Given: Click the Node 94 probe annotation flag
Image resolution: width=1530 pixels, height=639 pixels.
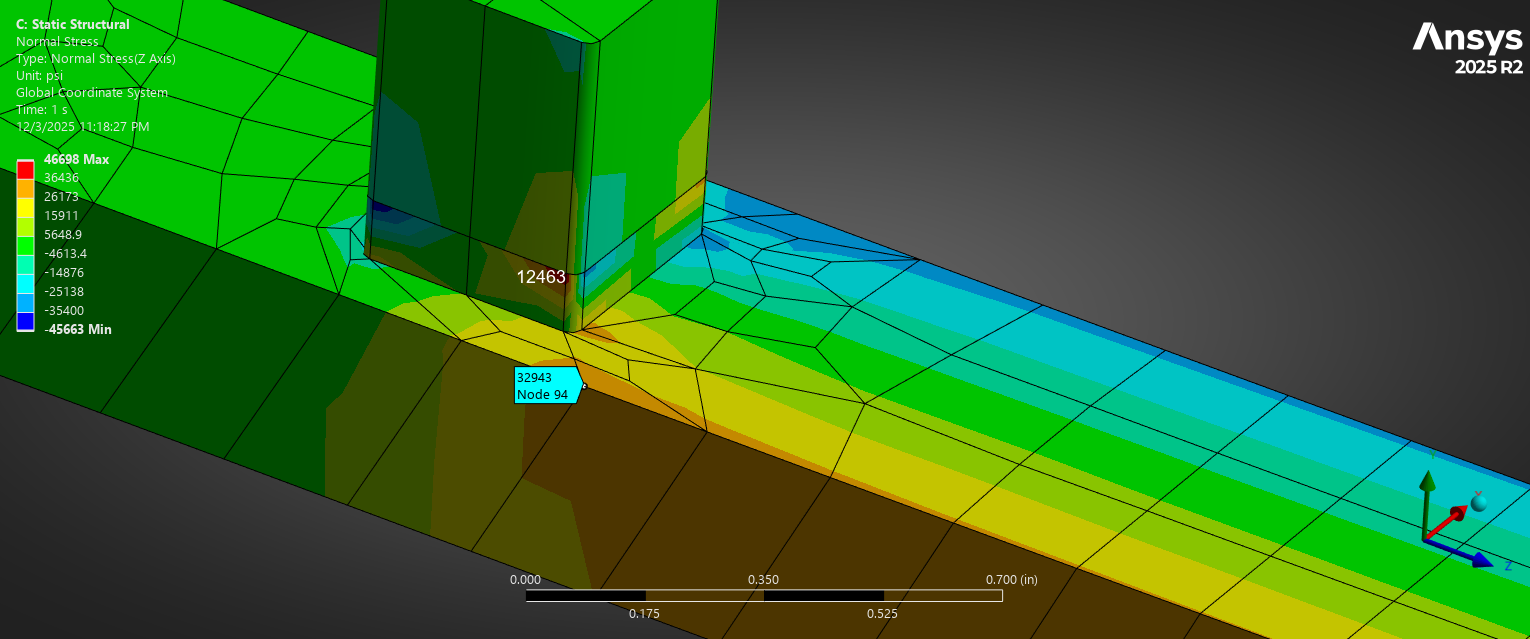Looking at the screenshot, I should coord(546,386).
